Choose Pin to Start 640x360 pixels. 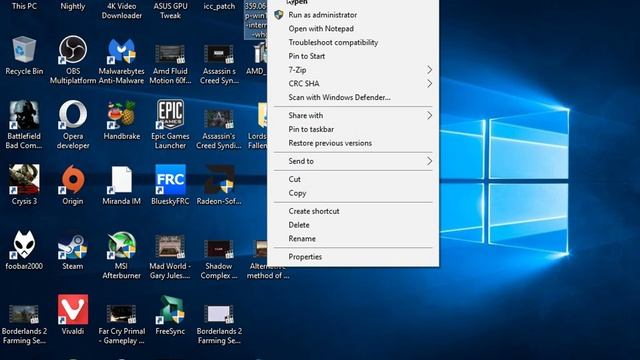coord(353,56)
